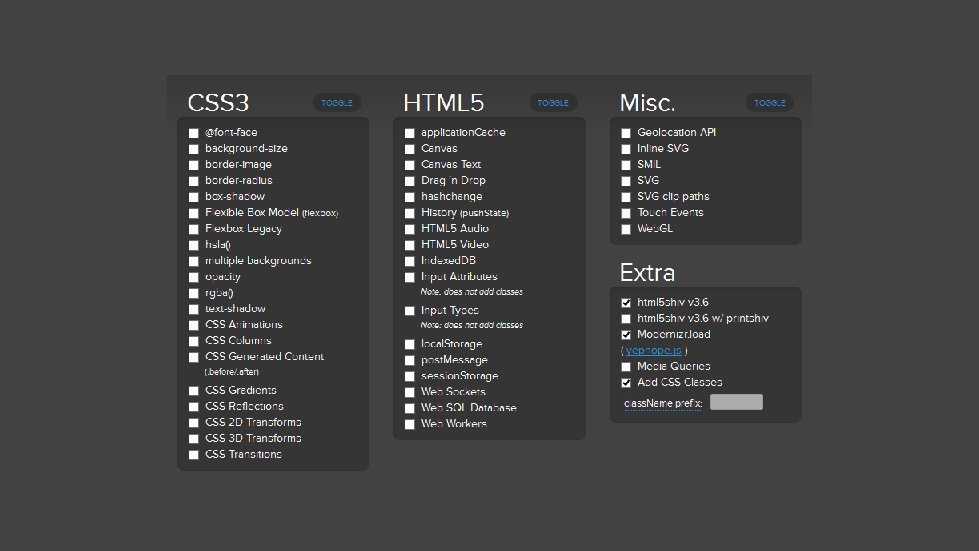Tick the box-shadow checkbox
The width and height of the screenshot is (979, 551).
pos(194,197)
